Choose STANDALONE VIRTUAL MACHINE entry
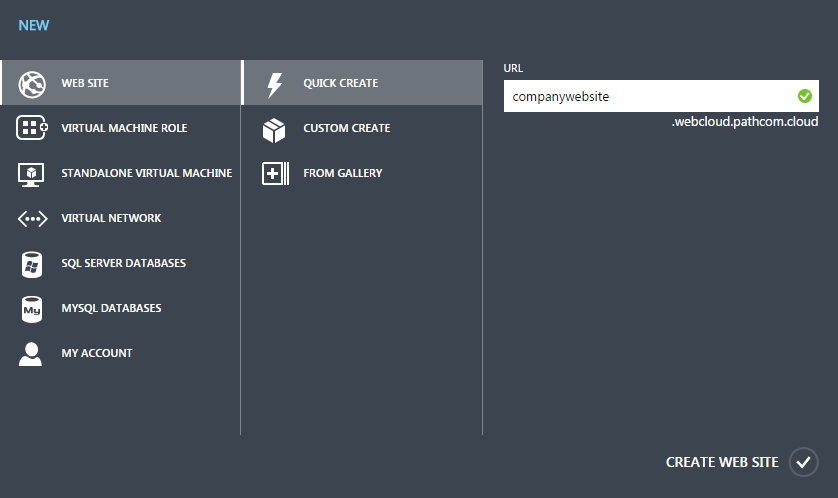 (147, 173)
